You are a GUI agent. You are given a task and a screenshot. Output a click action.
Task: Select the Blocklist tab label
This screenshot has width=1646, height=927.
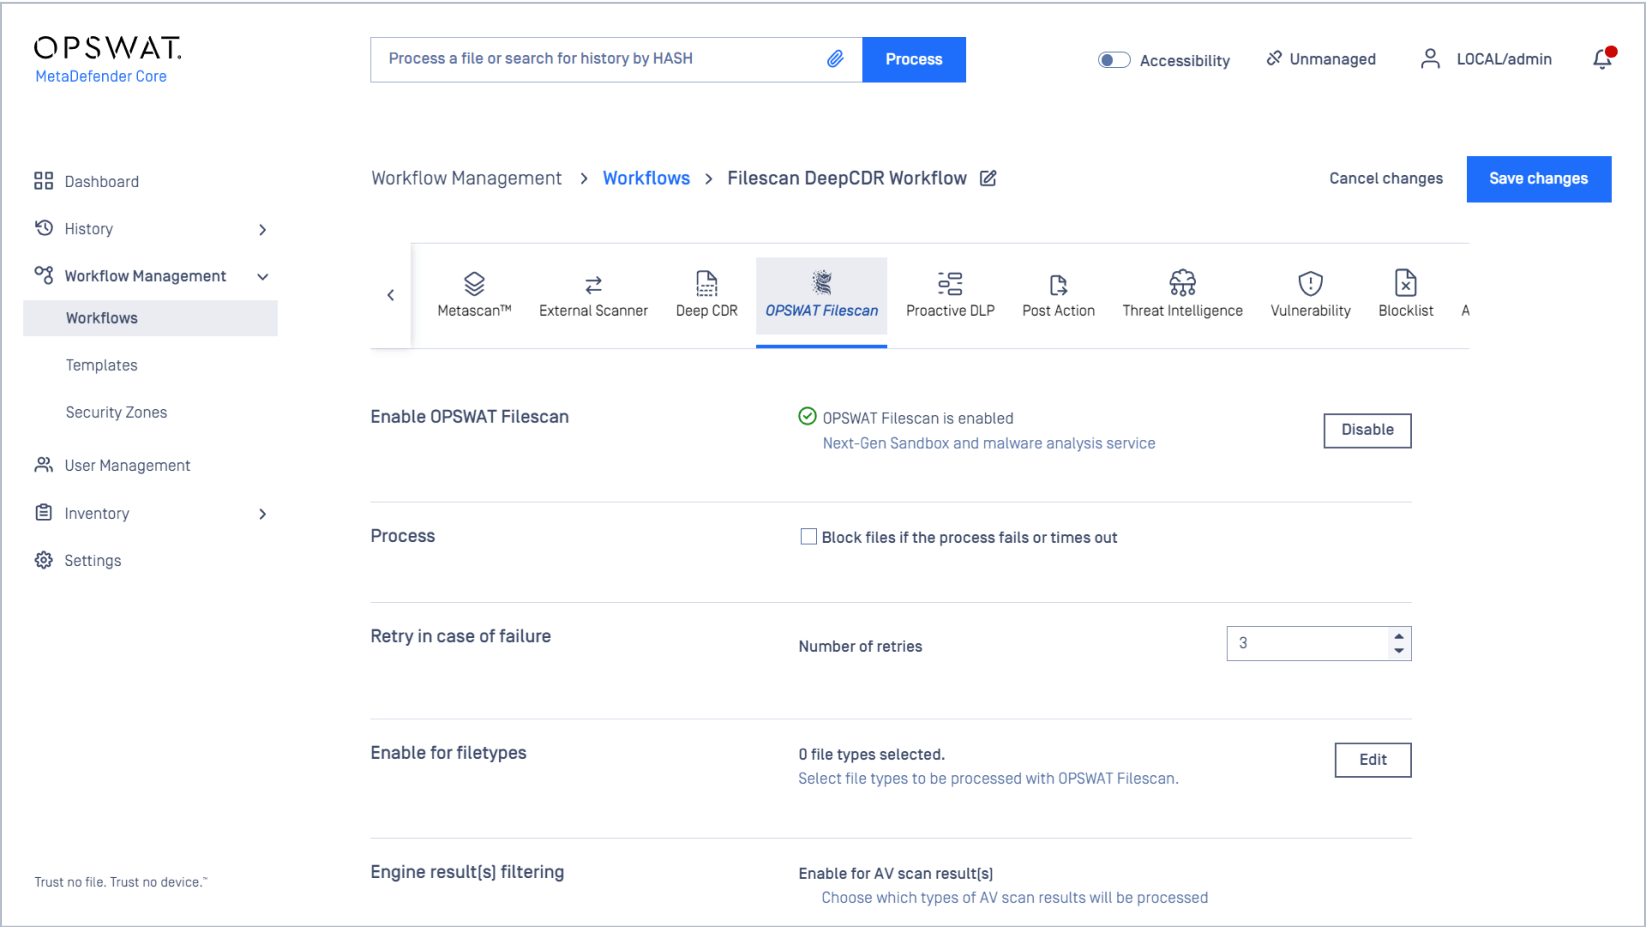1405,311
